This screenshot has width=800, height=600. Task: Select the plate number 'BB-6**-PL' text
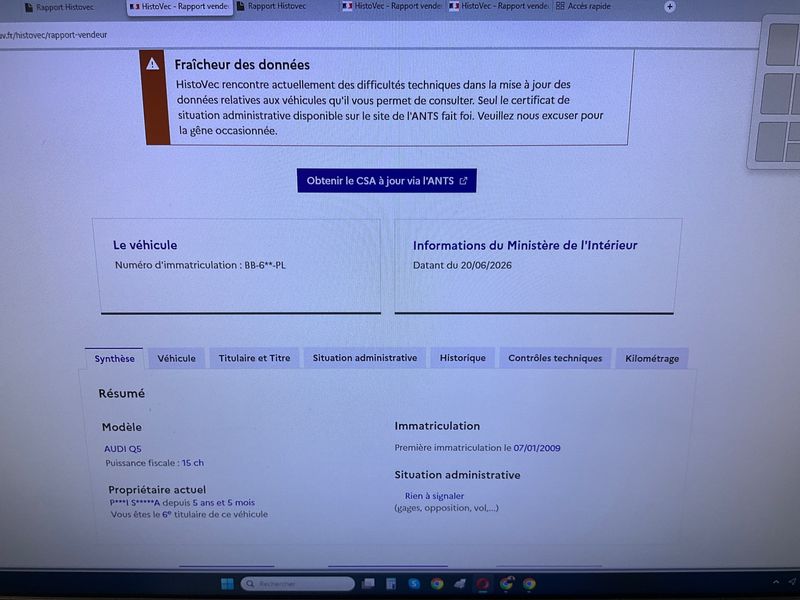(265, 265)
